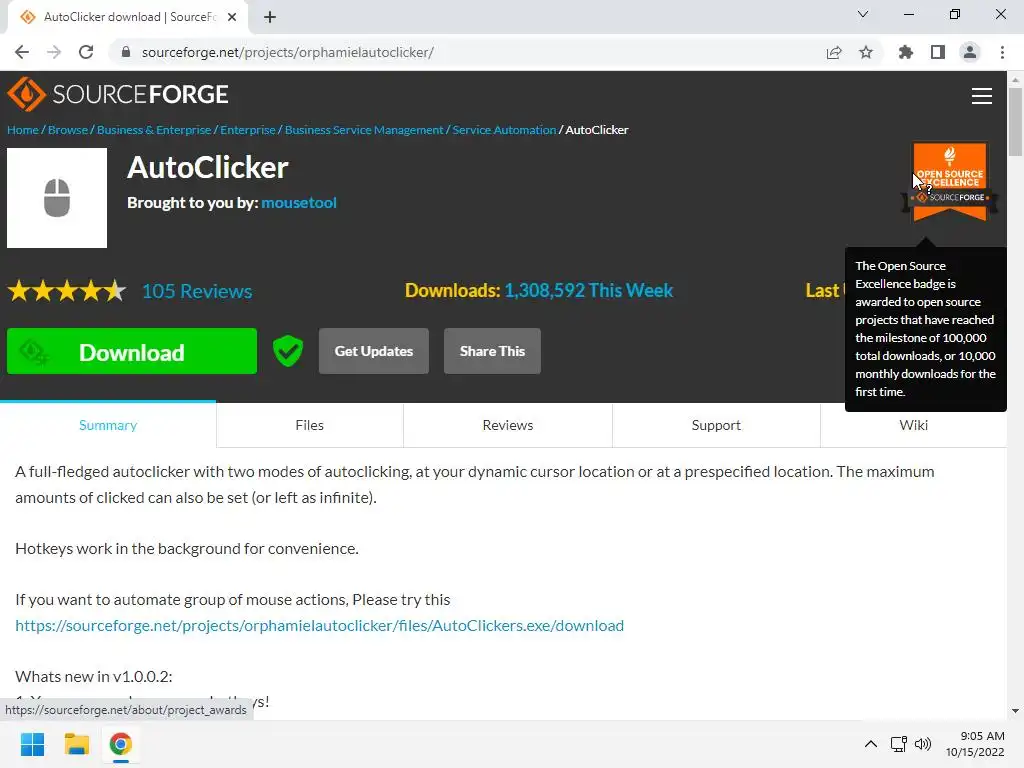Open the 105 Reviews link

tap(197, 291)
